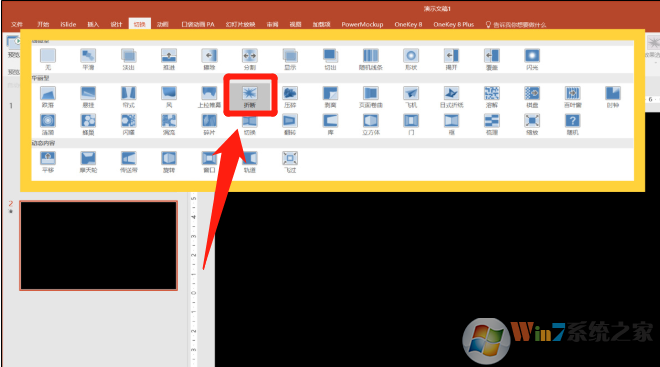
Task: Apply the 立方体 (Cube) transition
Action: pyautogui.click(x=371, y=125)
